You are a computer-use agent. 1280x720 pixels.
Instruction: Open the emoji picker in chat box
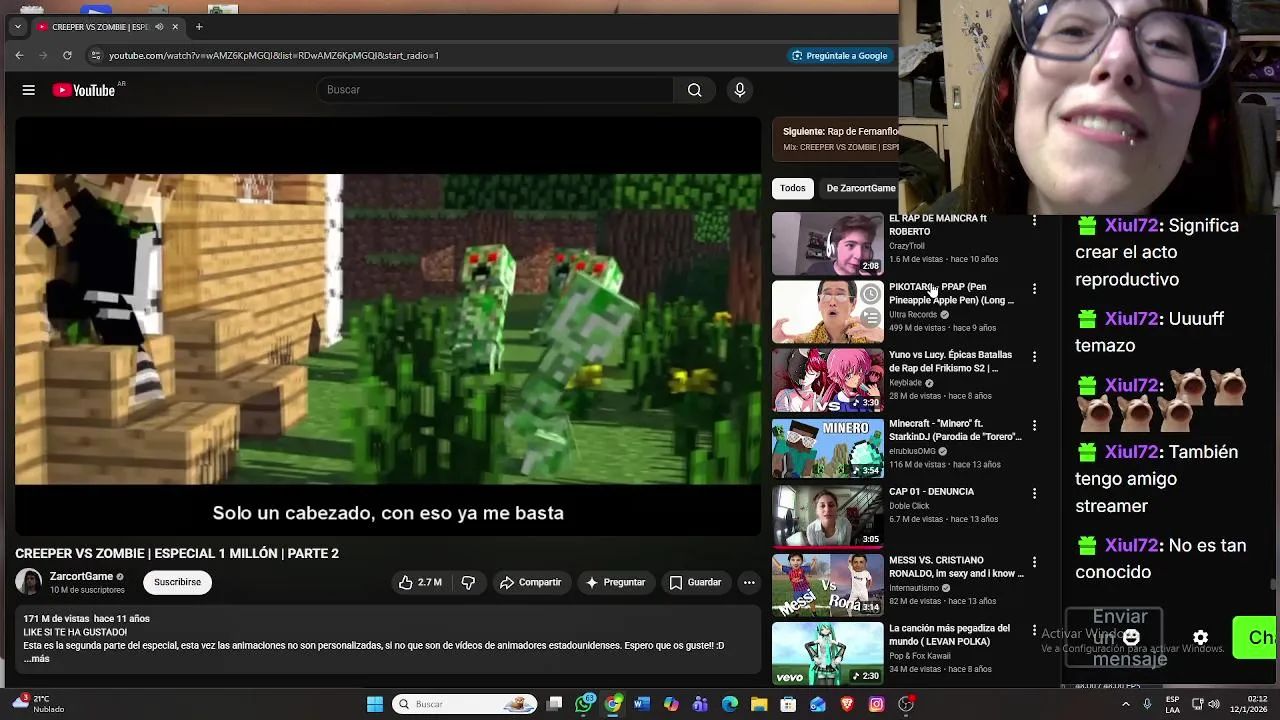tap(1131, 637)
